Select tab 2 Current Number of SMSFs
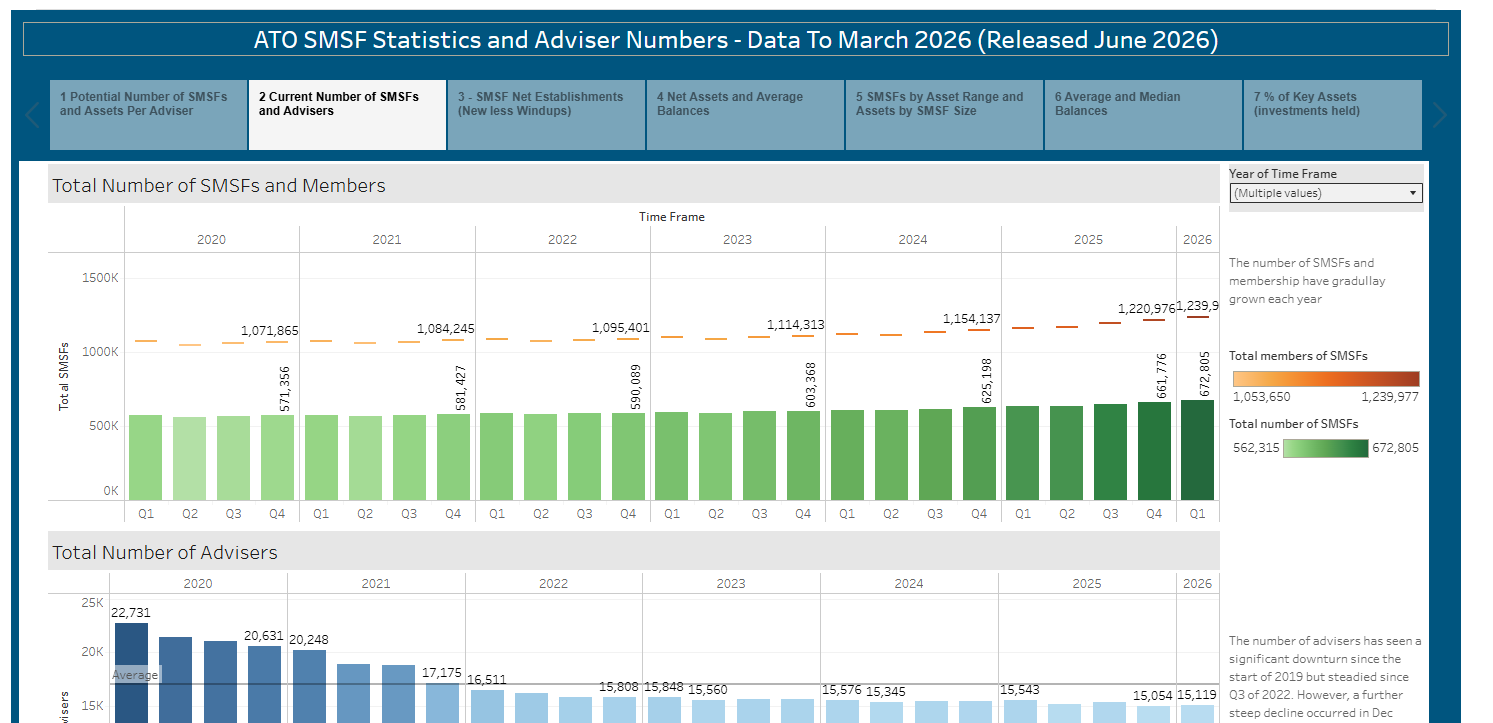1493x723 pixels. (x=347, y=115)
